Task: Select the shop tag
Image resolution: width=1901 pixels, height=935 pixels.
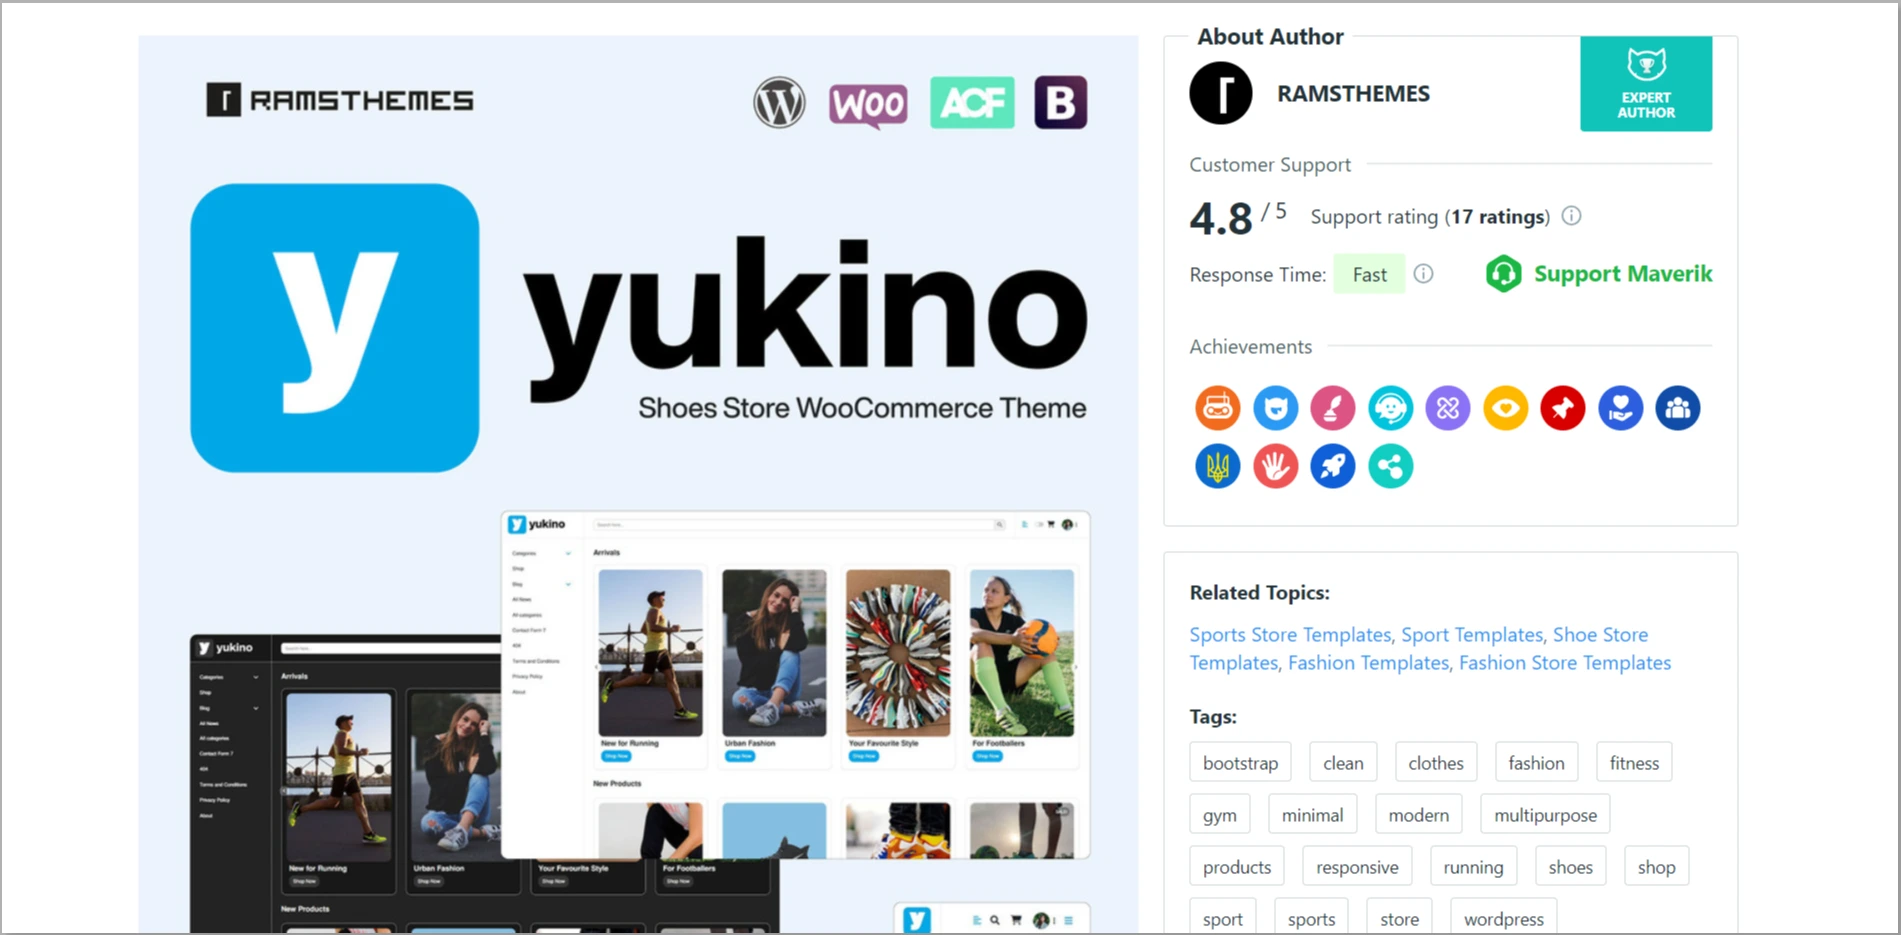Action: tap(1656, 867)
